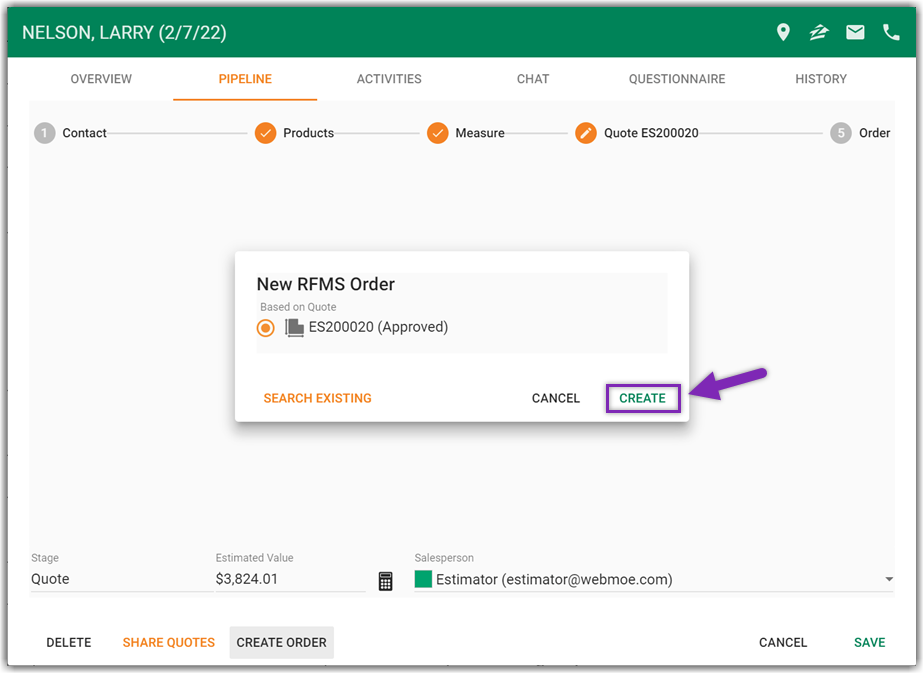Open the Questionnaire tab
Screen dimensions: 924x674
click(x=676, y=79)
